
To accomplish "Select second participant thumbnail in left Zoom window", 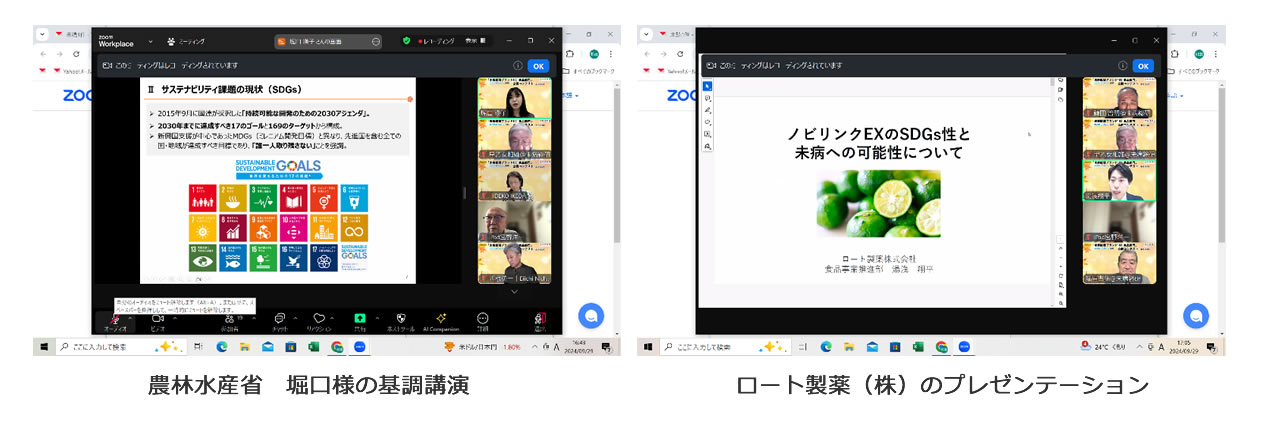I will tap(514, 141).
